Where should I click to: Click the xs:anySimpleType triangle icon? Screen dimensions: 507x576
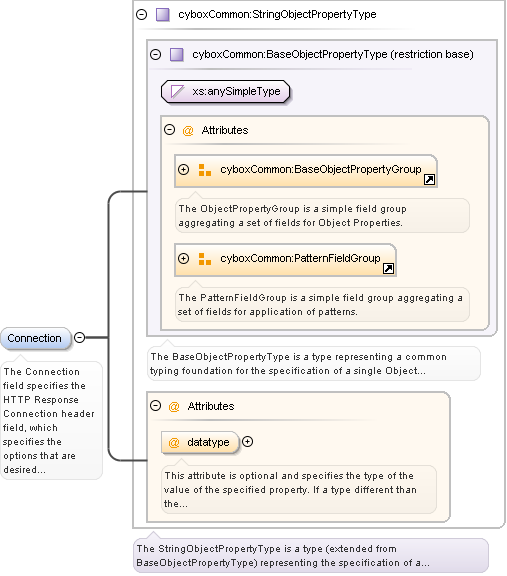point(177,91)
